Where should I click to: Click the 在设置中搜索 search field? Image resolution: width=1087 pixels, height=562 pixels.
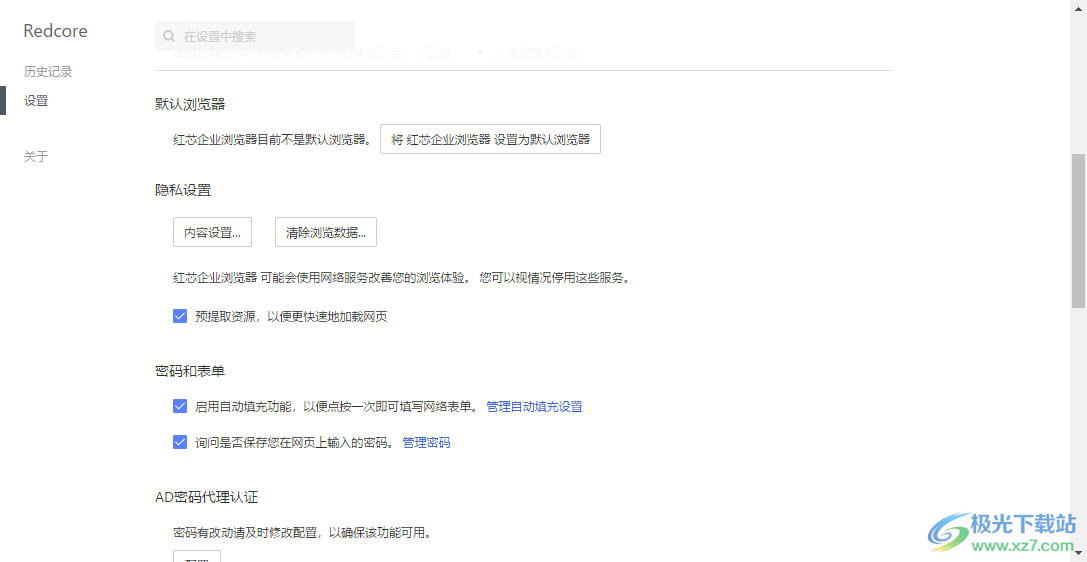coord(255,36)
